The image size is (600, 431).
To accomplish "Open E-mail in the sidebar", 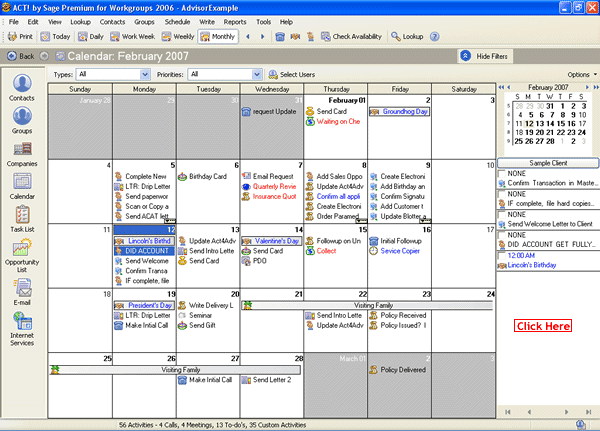I will click(x=22, y=292).
